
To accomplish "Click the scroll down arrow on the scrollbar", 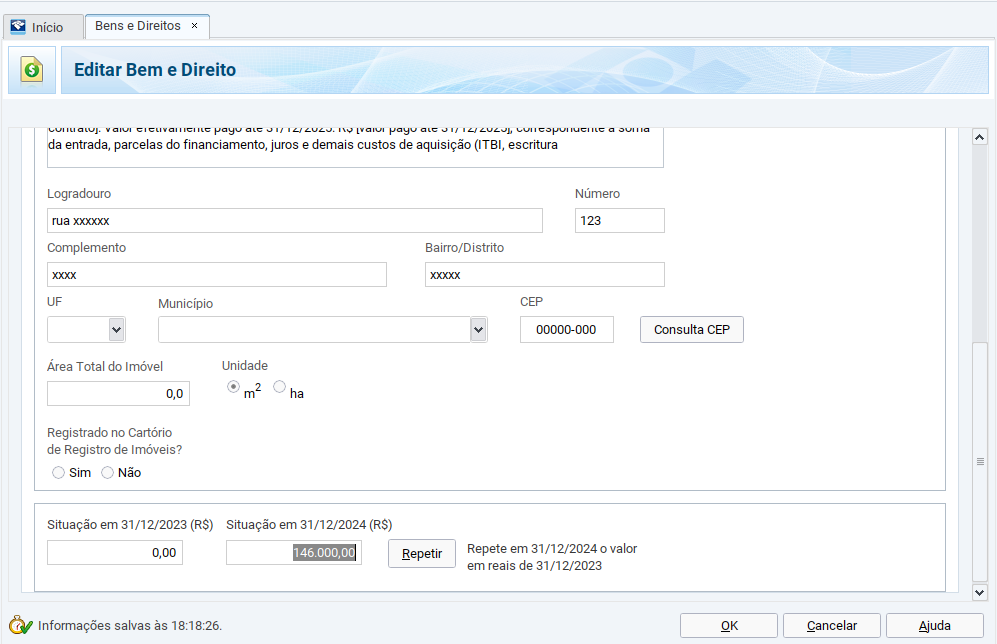I will pyautogui.click(x=980, y=592).
